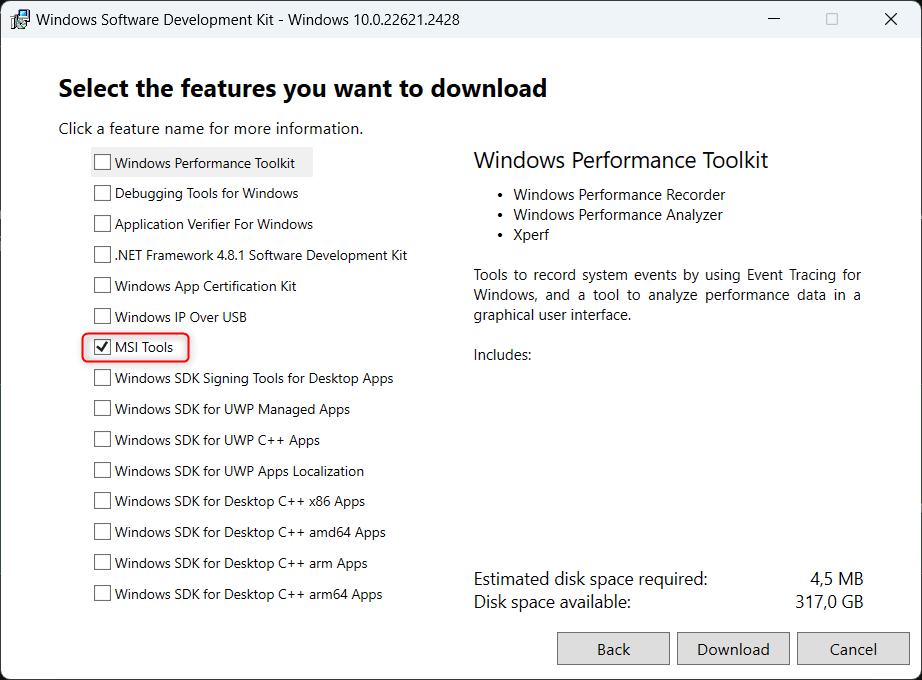922x680 pixels.
Task: Click the Windows Performance Toolkit heading on right
Action: click(621, 160)
